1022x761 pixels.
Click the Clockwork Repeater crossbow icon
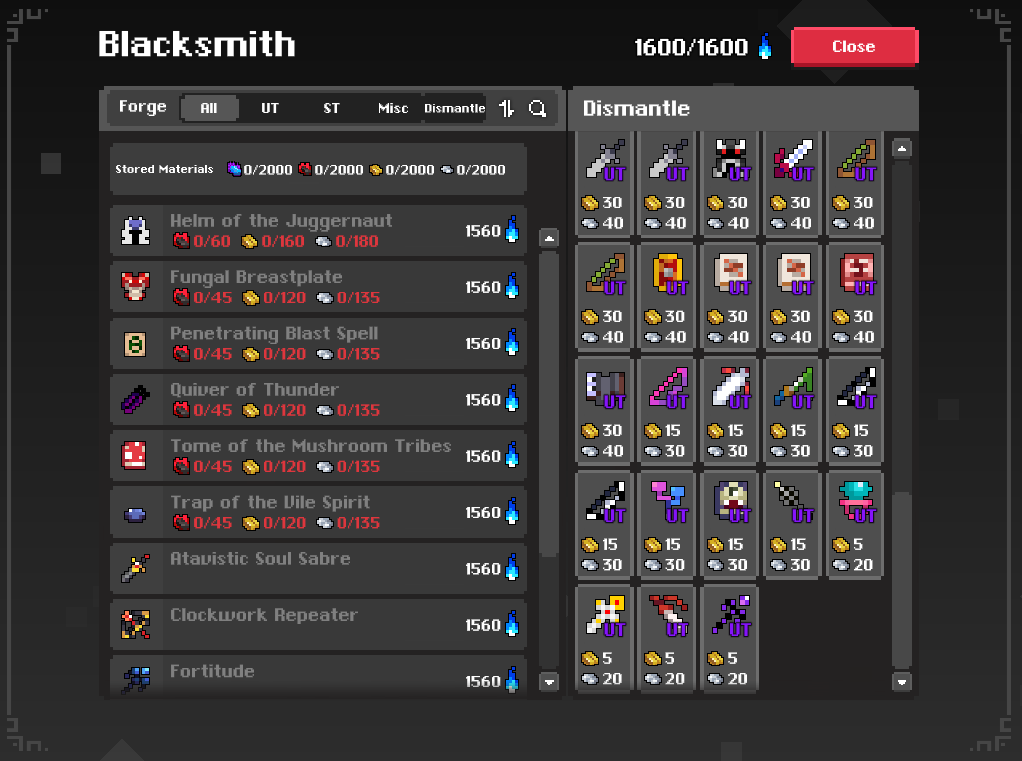[136, 625]
